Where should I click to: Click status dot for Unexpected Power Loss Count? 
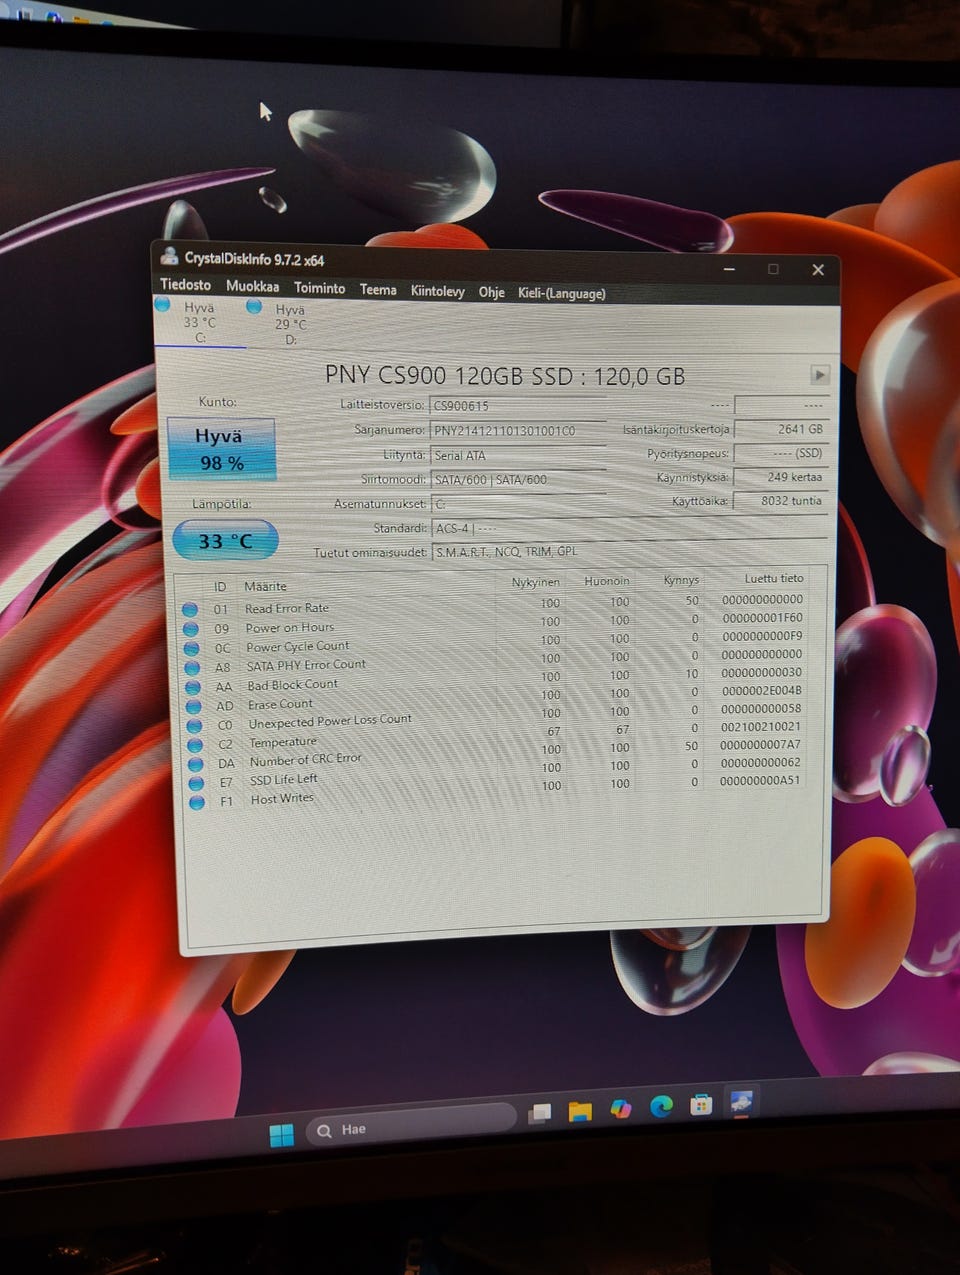click(x=195, y=725)
